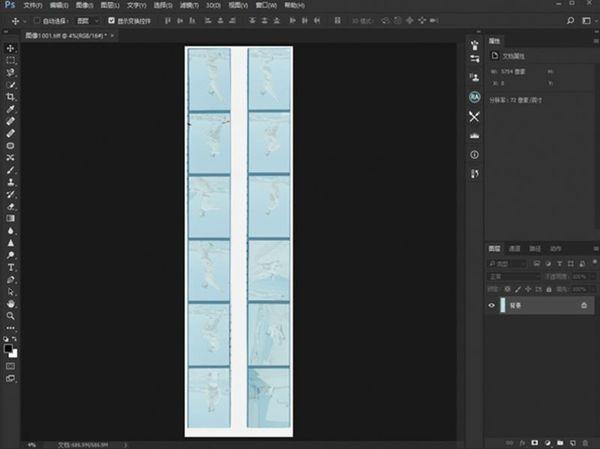Select the Move tool in the toolbox
Viewport: 600px width, 449px height.
pos(10,48)
